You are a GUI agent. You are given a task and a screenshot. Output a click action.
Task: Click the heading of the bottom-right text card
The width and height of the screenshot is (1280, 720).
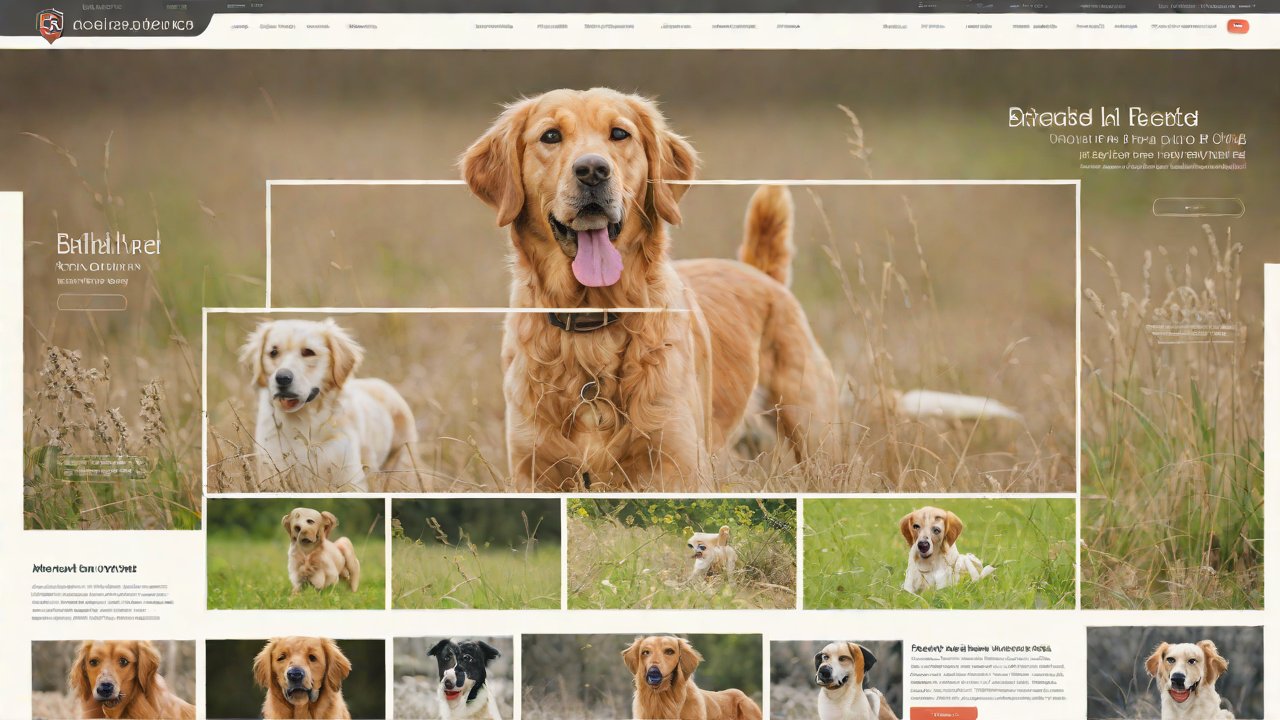click(x=981, y=648)
